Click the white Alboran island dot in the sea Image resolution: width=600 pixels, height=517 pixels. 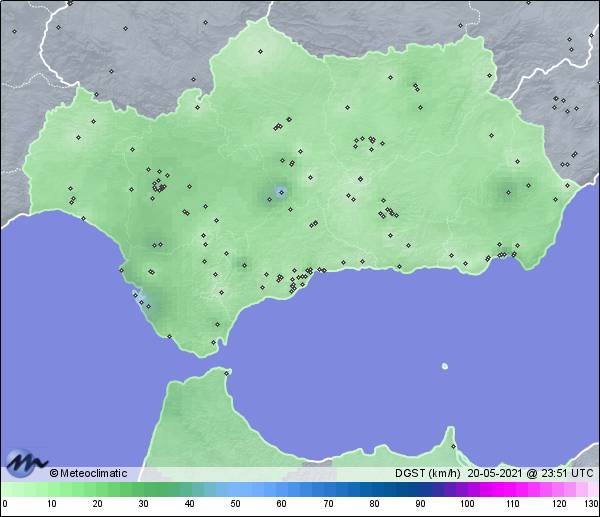click(x=445, y=366)
